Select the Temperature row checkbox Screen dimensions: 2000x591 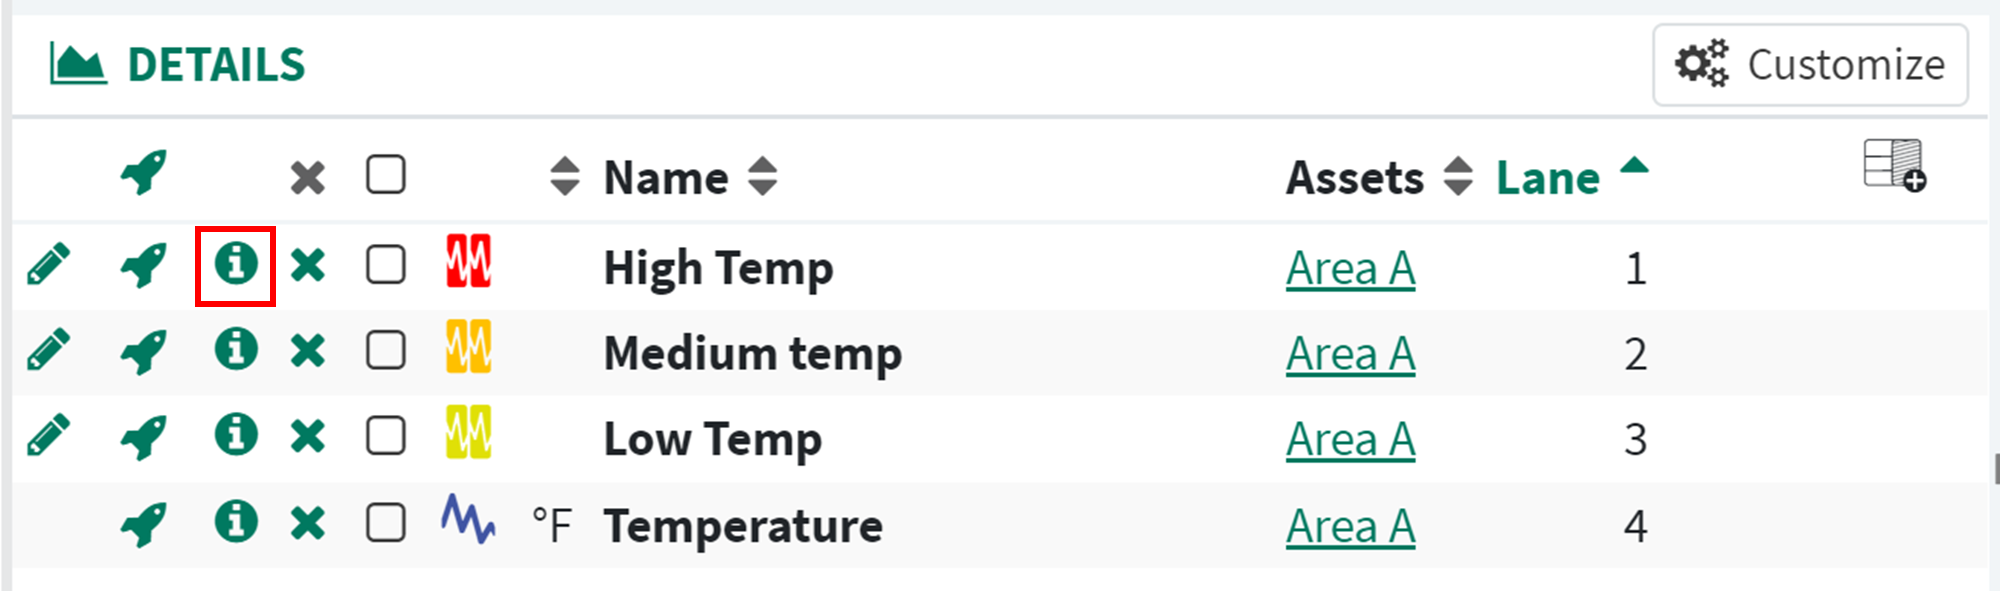point(386,523)
